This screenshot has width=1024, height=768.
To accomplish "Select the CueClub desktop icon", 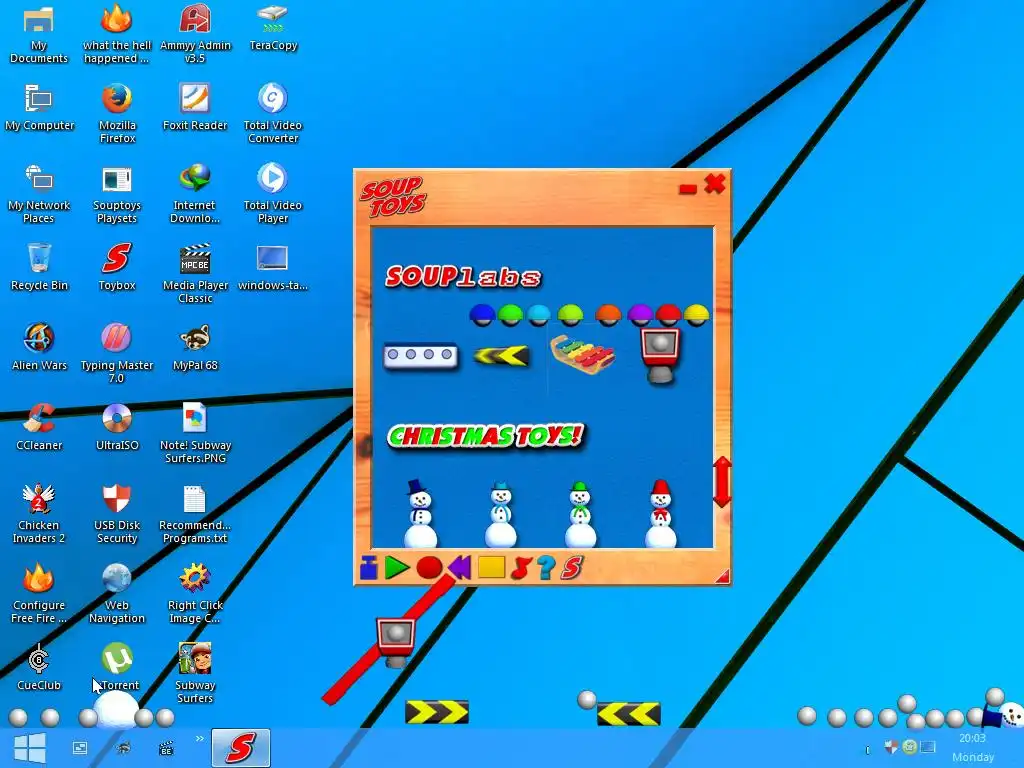I will tap(39, 666).
